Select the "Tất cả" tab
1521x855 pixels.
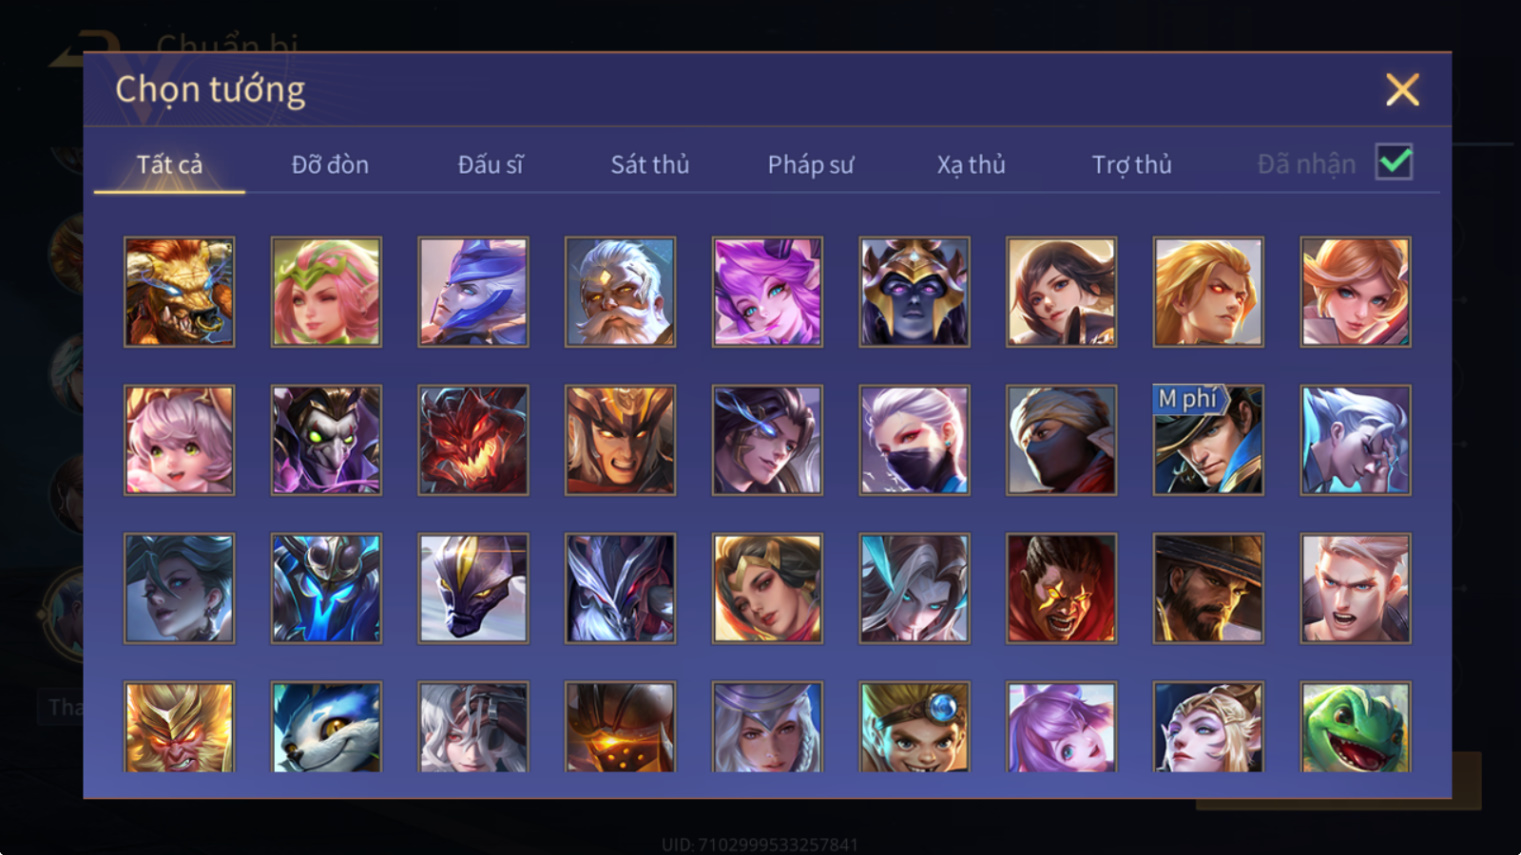[x=170, y=164]
